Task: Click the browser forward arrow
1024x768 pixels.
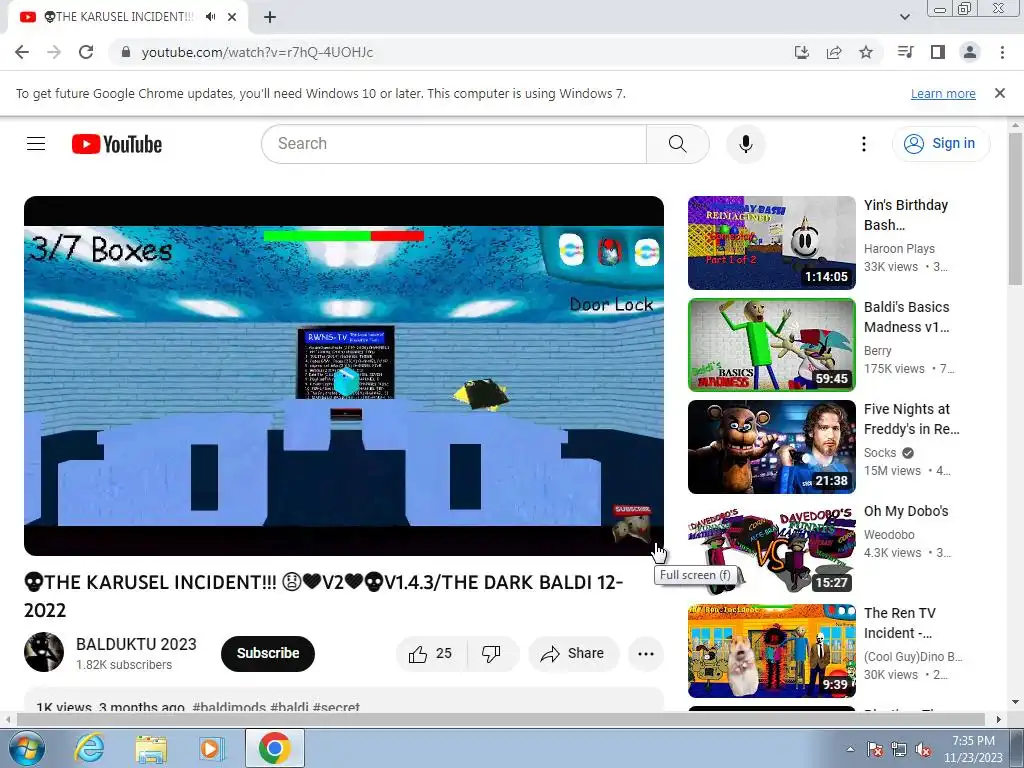Action: (54, 52)
